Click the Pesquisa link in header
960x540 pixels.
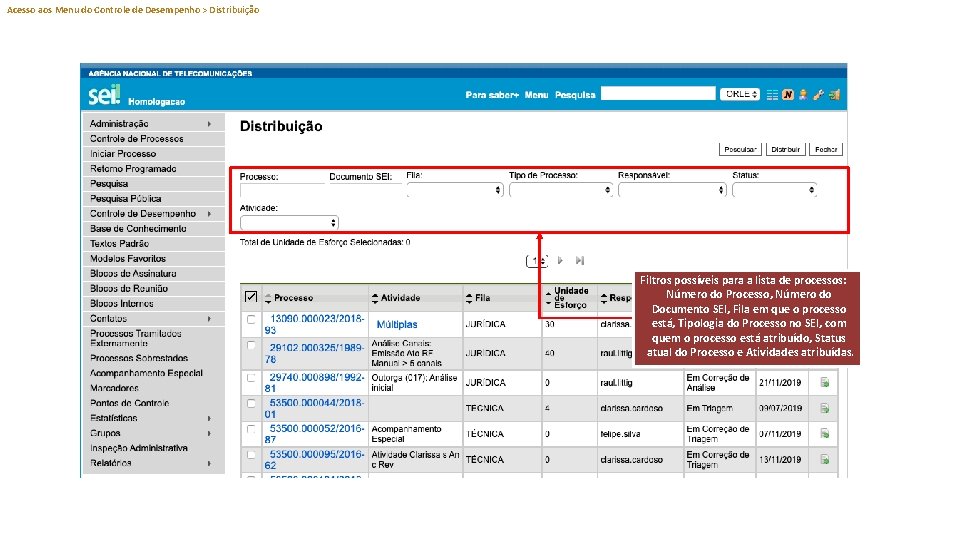(x=575, y=95)
